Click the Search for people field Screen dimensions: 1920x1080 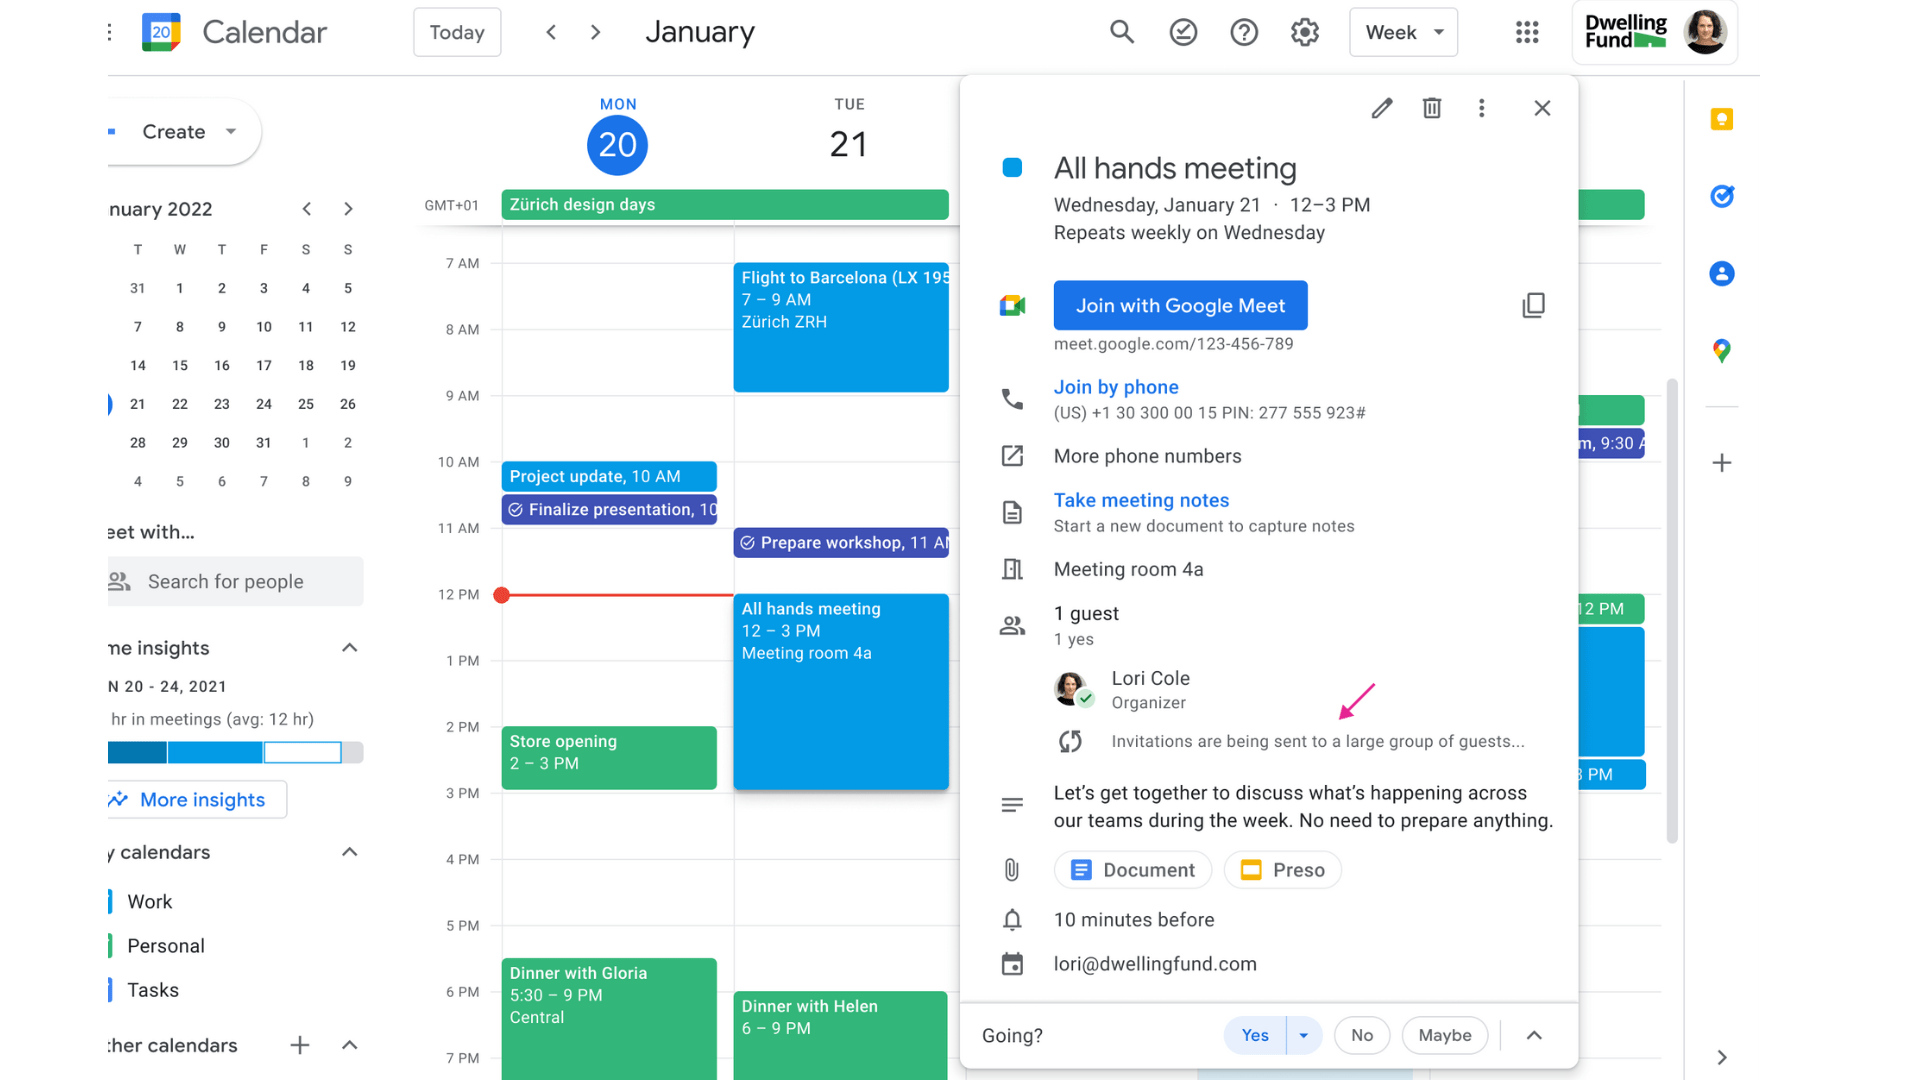[x=235, y=581]
